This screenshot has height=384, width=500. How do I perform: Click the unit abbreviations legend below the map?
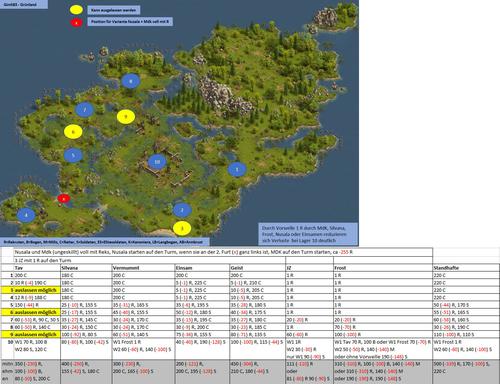[x=105, y=242]
